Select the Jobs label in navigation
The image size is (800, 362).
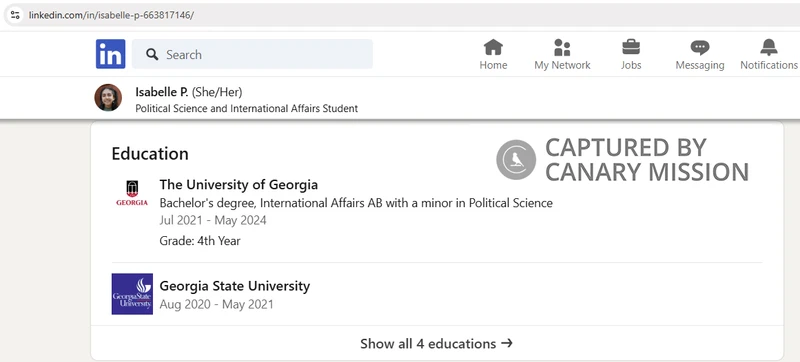pyautogui.click(x=631, y=65)
